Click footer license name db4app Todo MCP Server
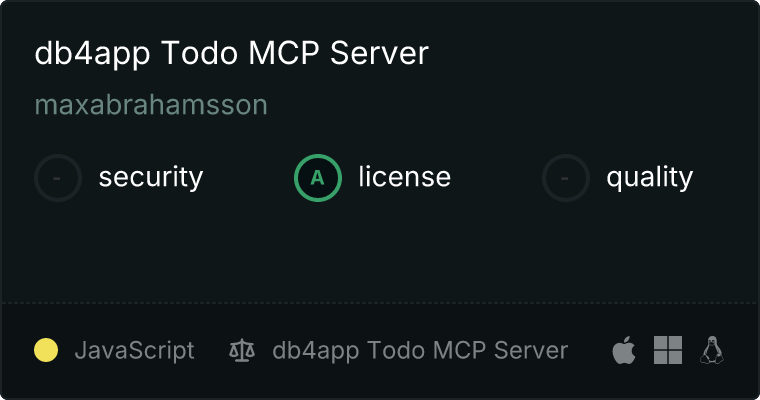Image resolution: width=760 pixels, height=400 pixels. pos(420,350)
